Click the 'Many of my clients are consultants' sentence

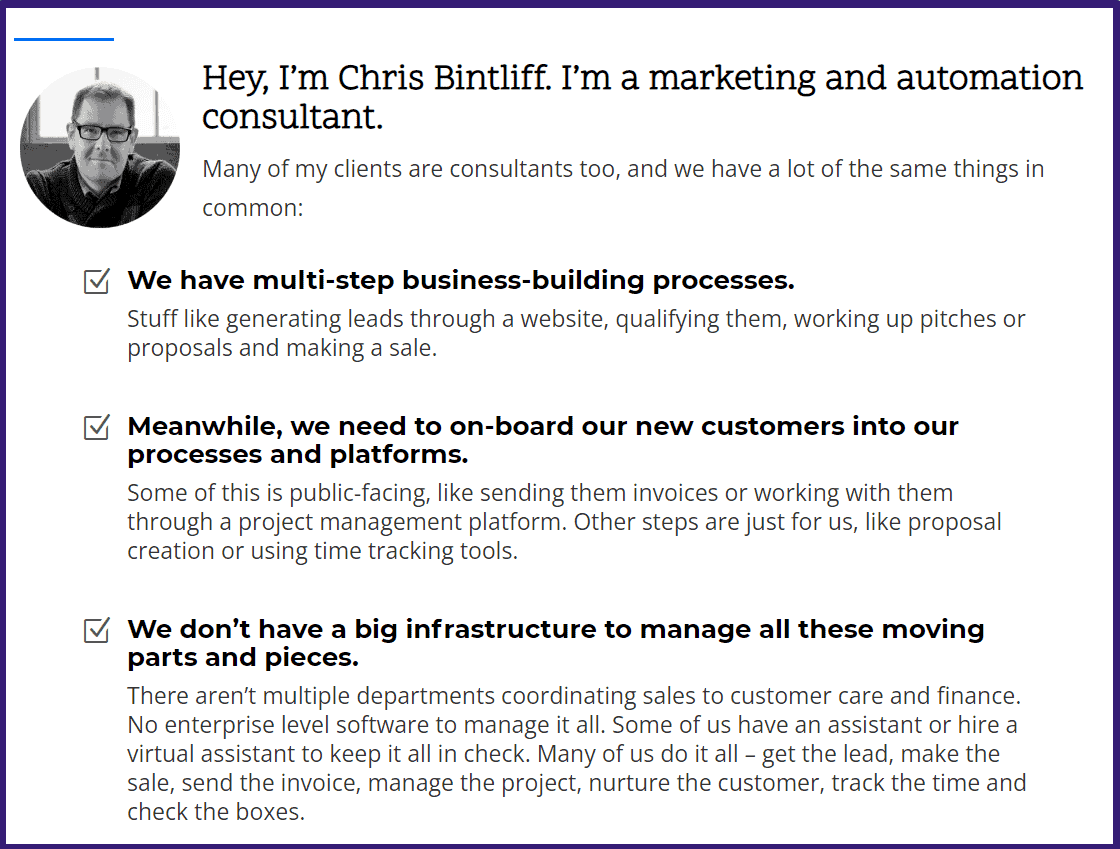pos(623,188)
